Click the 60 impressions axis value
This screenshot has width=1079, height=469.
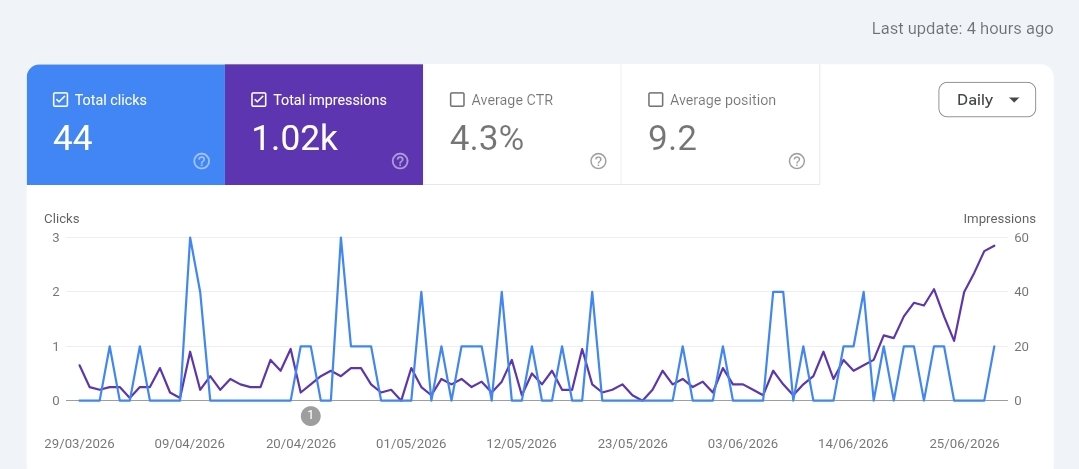(1022, 238)
